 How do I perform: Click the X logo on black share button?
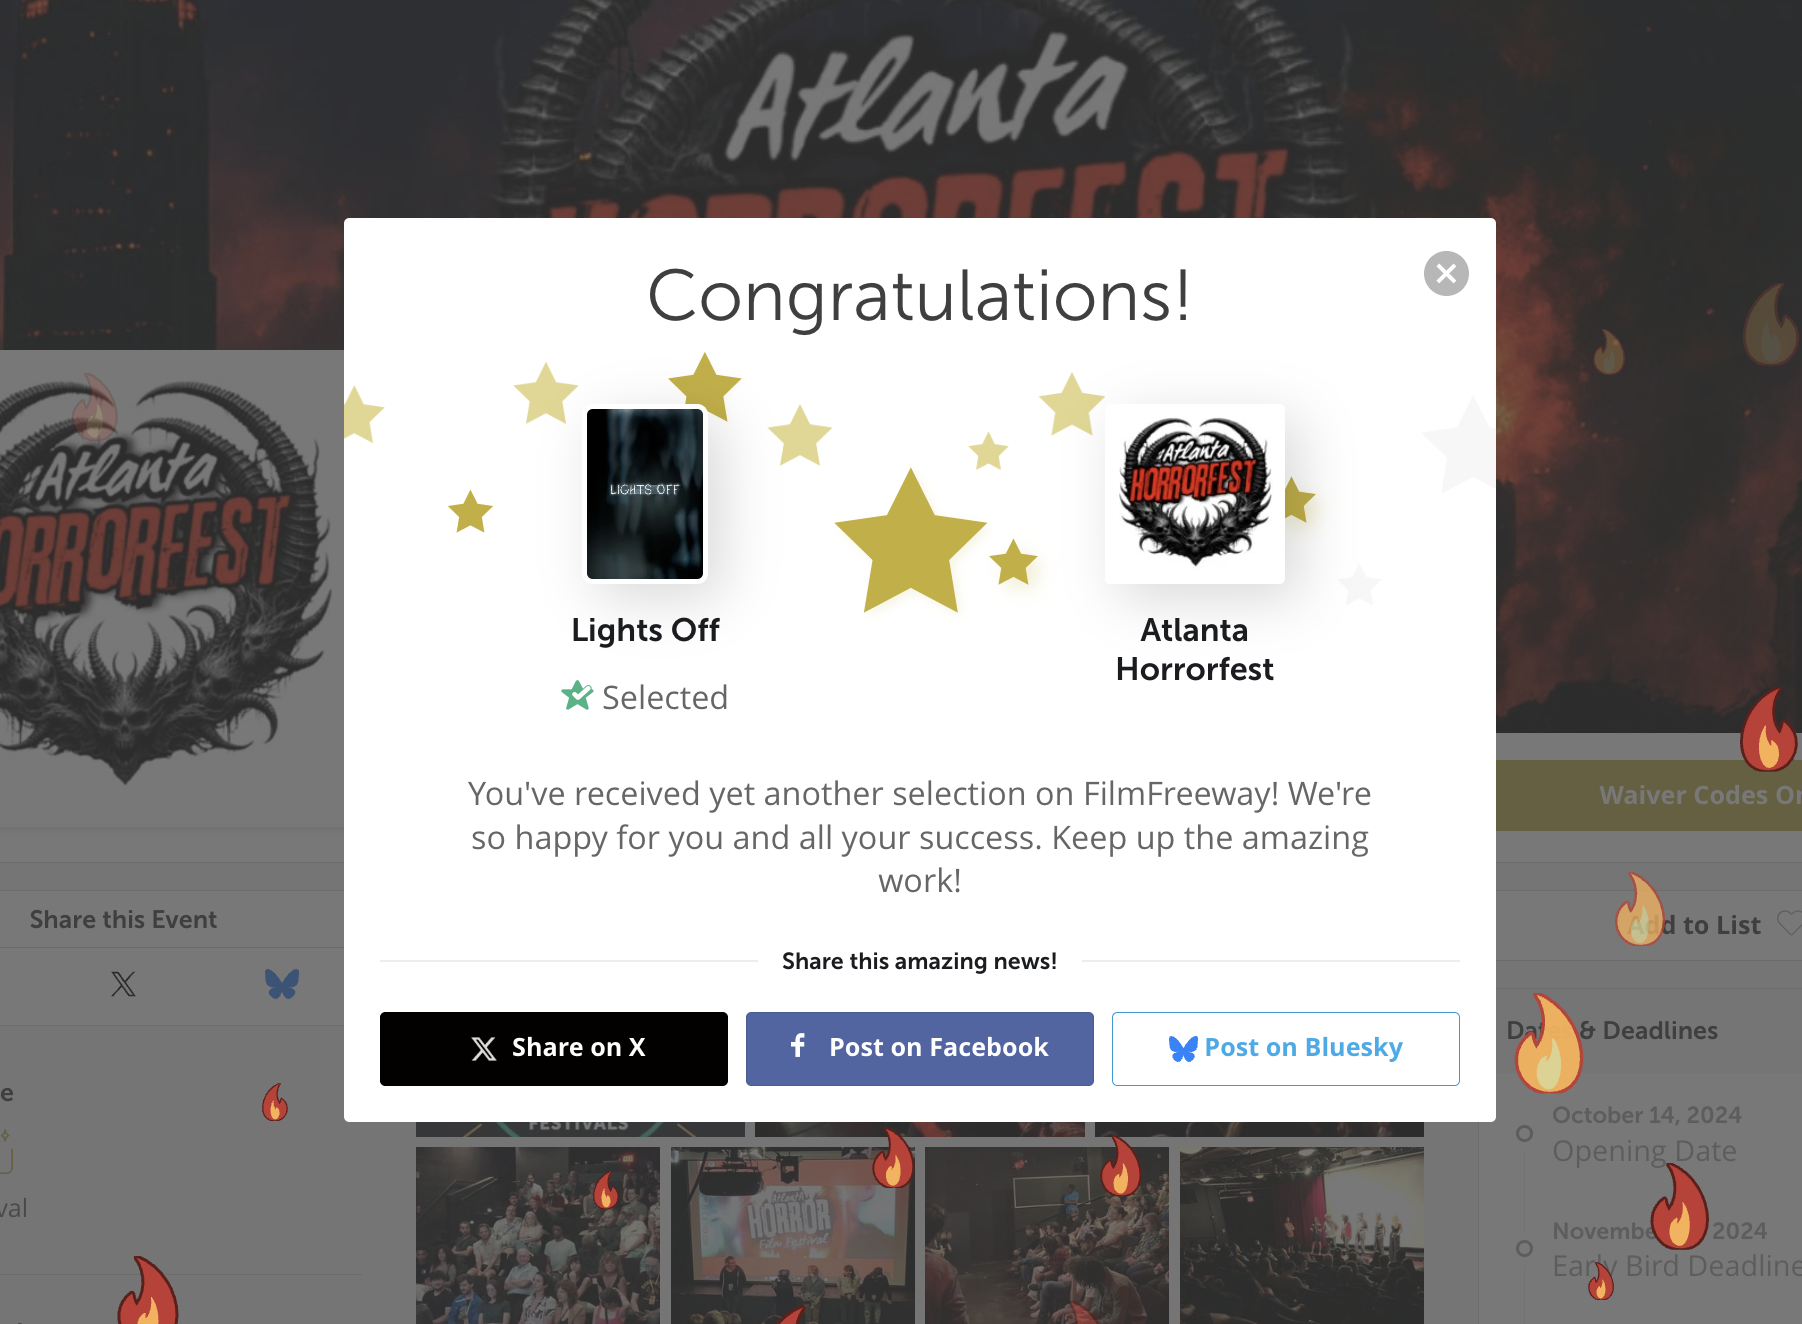[484, 1048]
